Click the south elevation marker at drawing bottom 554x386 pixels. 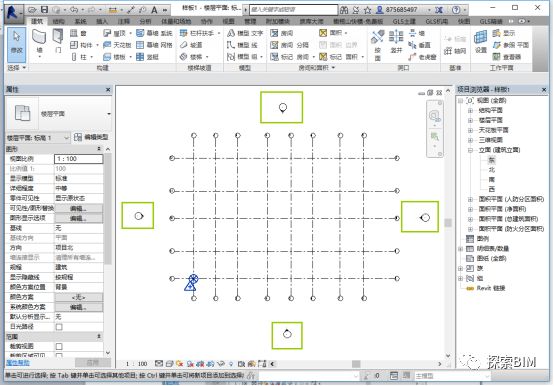[287, 333]
